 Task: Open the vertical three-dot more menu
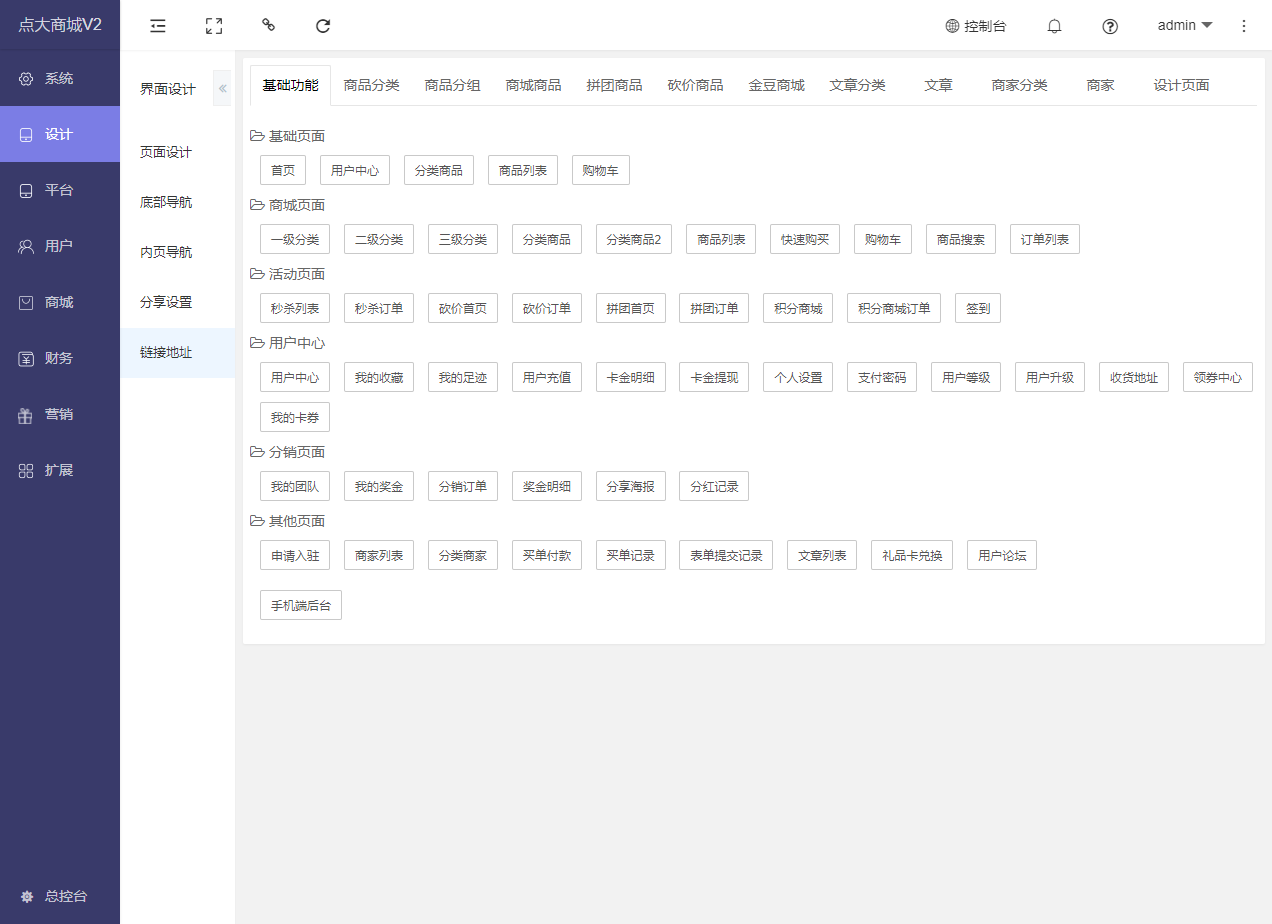1244,26
